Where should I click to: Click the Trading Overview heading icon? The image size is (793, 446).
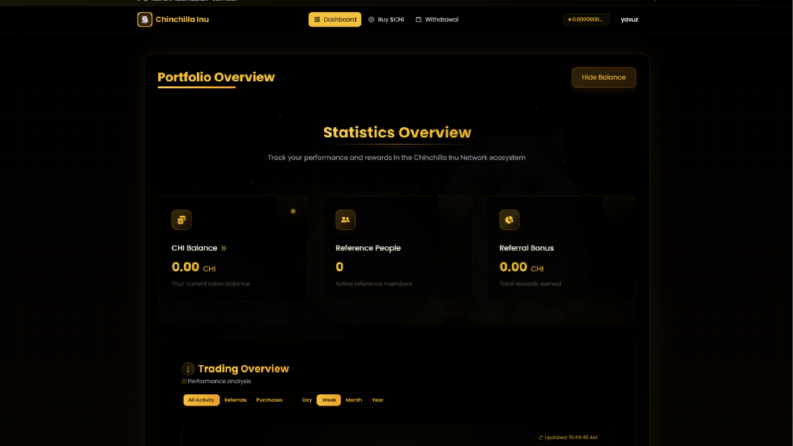[x=188, y=369]
